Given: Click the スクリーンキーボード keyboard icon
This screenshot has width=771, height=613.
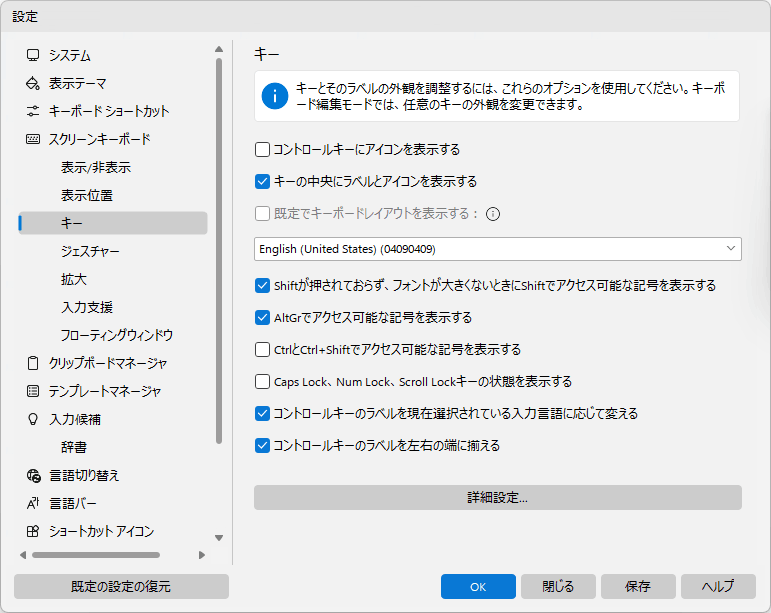Looking at the screenshot, I should (x=33, y=139).
